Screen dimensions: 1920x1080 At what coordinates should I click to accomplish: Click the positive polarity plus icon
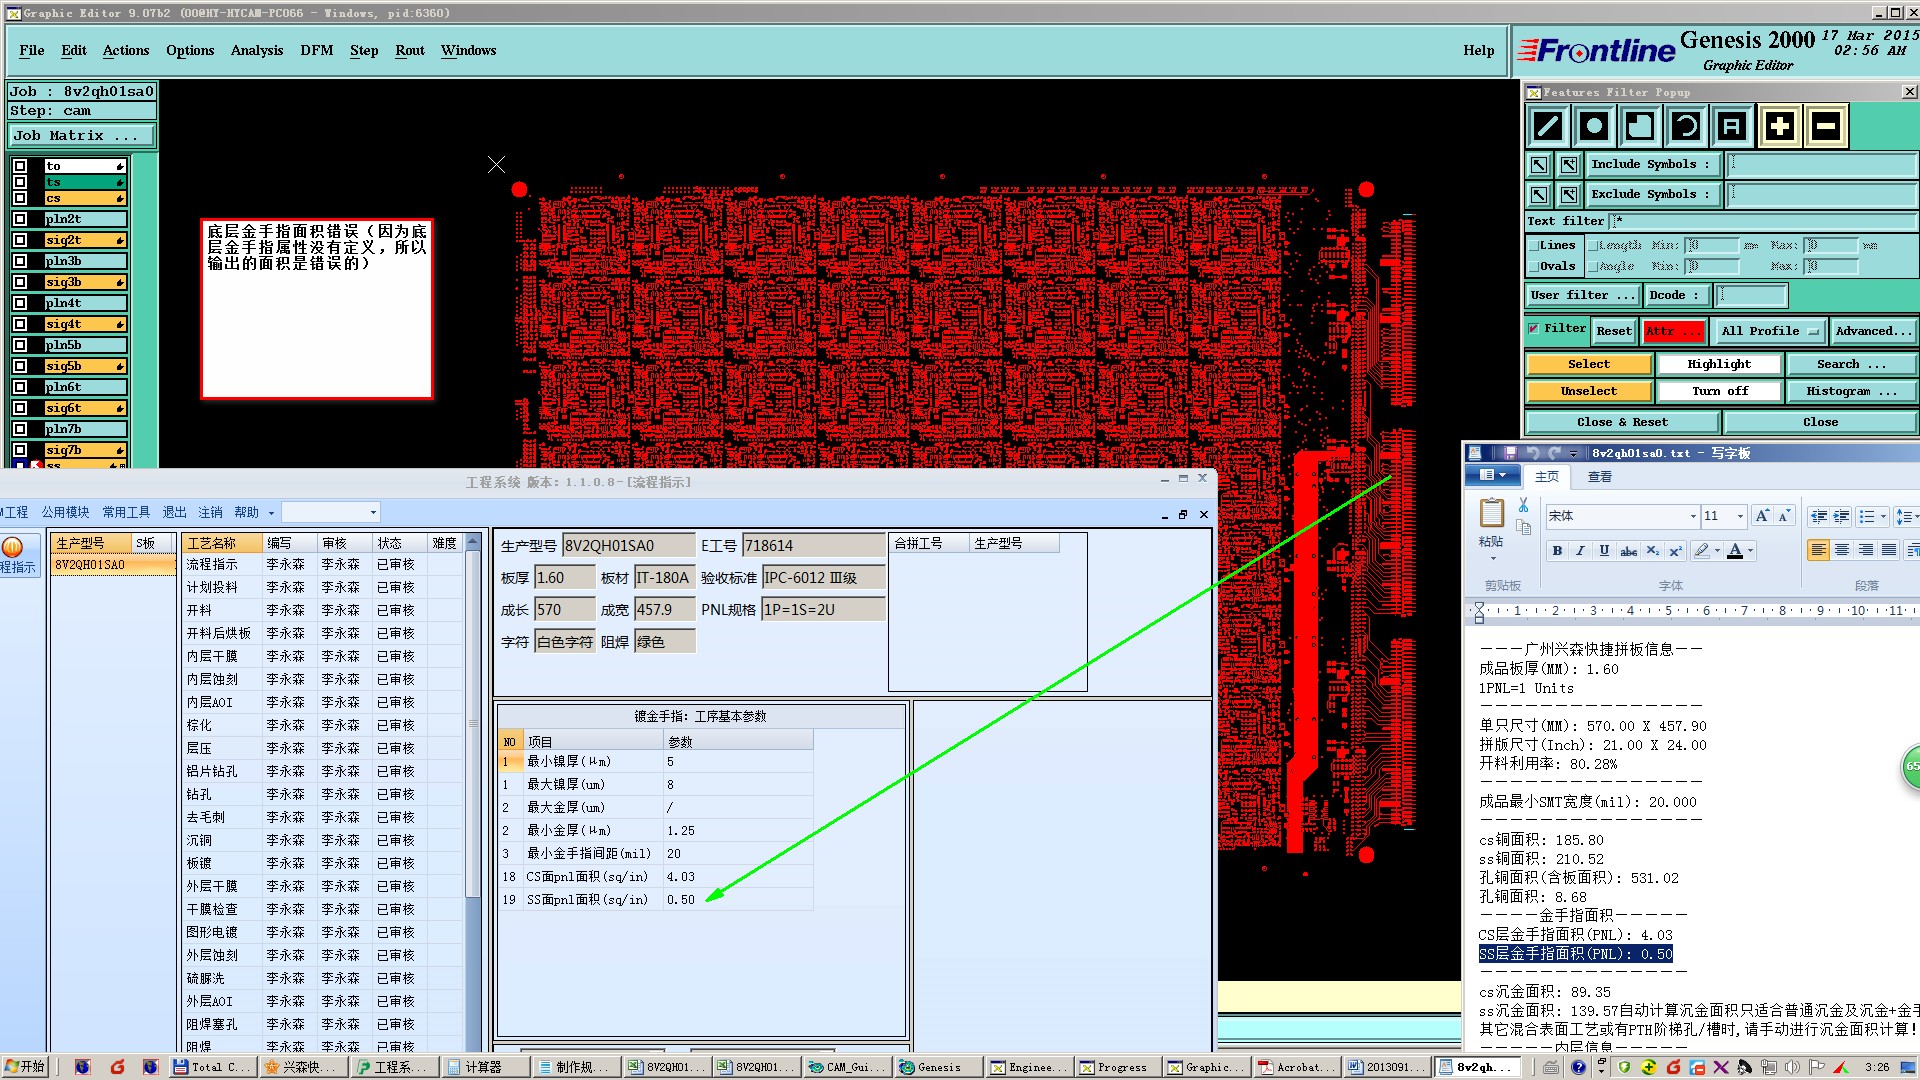pyautogui.click(x=1779, y=126)
